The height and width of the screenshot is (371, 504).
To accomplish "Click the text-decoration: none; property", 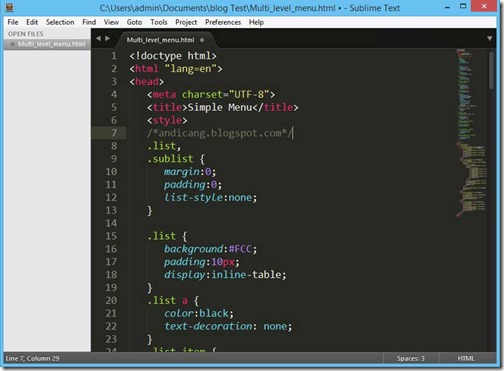I will [228, 326].
